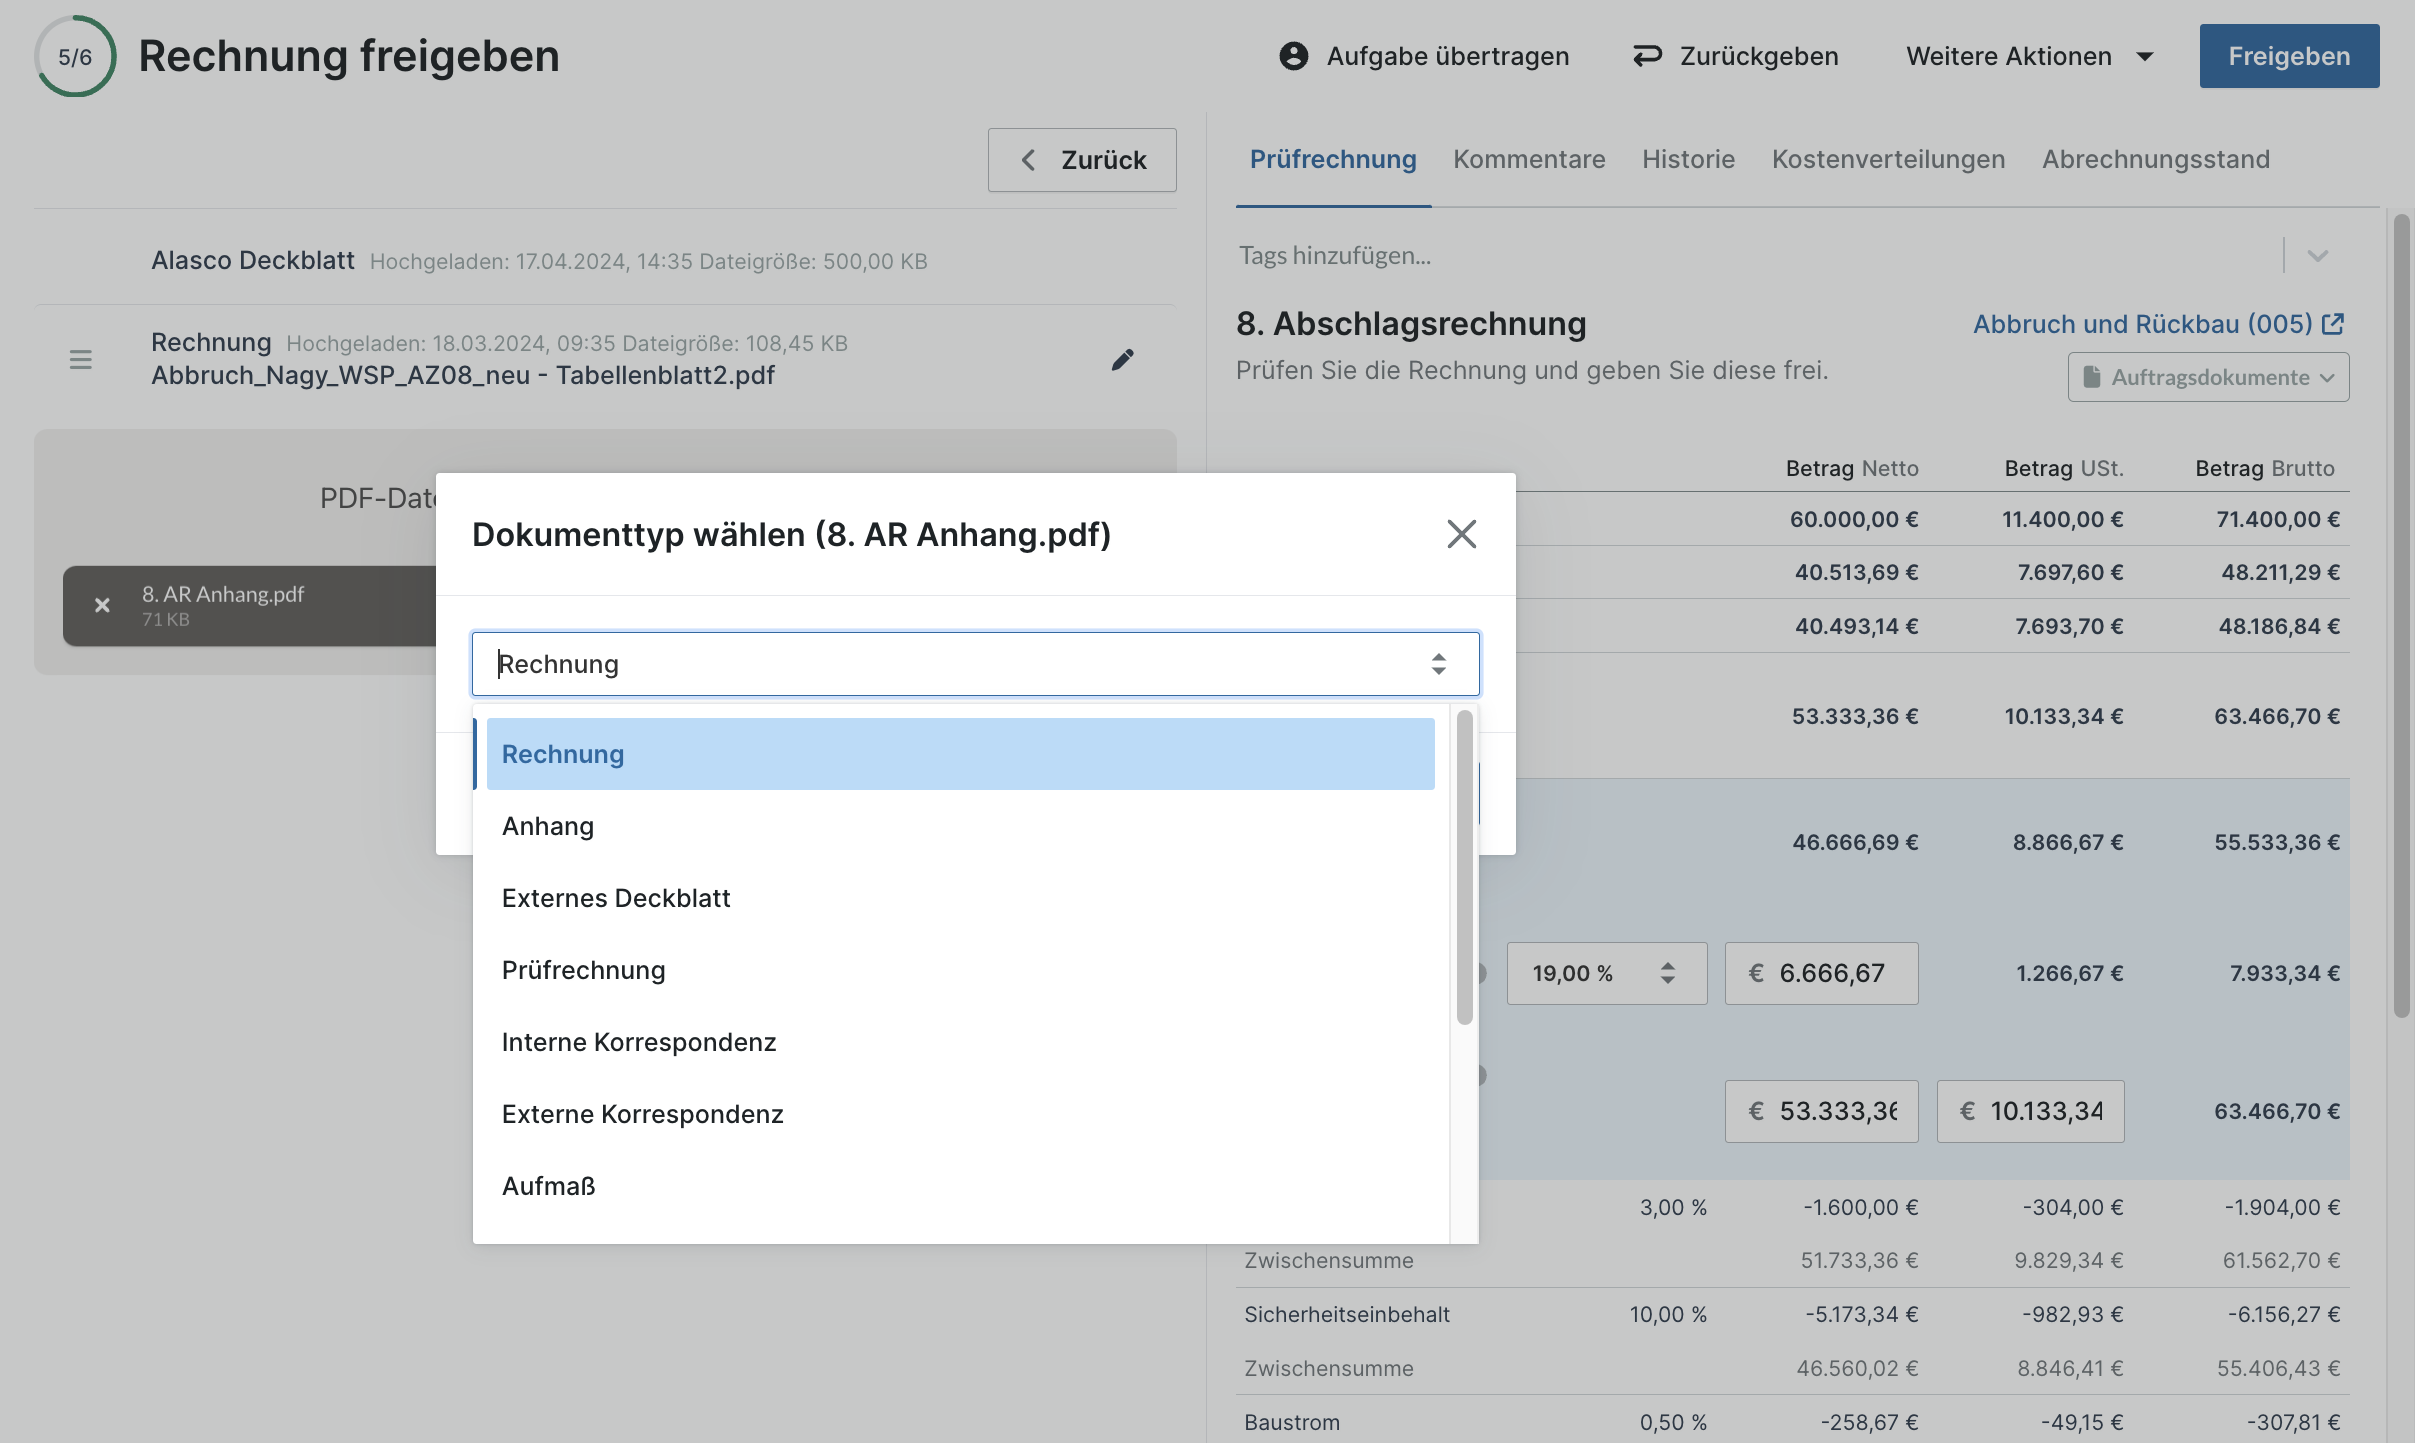
Task: Click the Sicherheitseinbehalt row label
Action: click(x=1346, y=1314)
